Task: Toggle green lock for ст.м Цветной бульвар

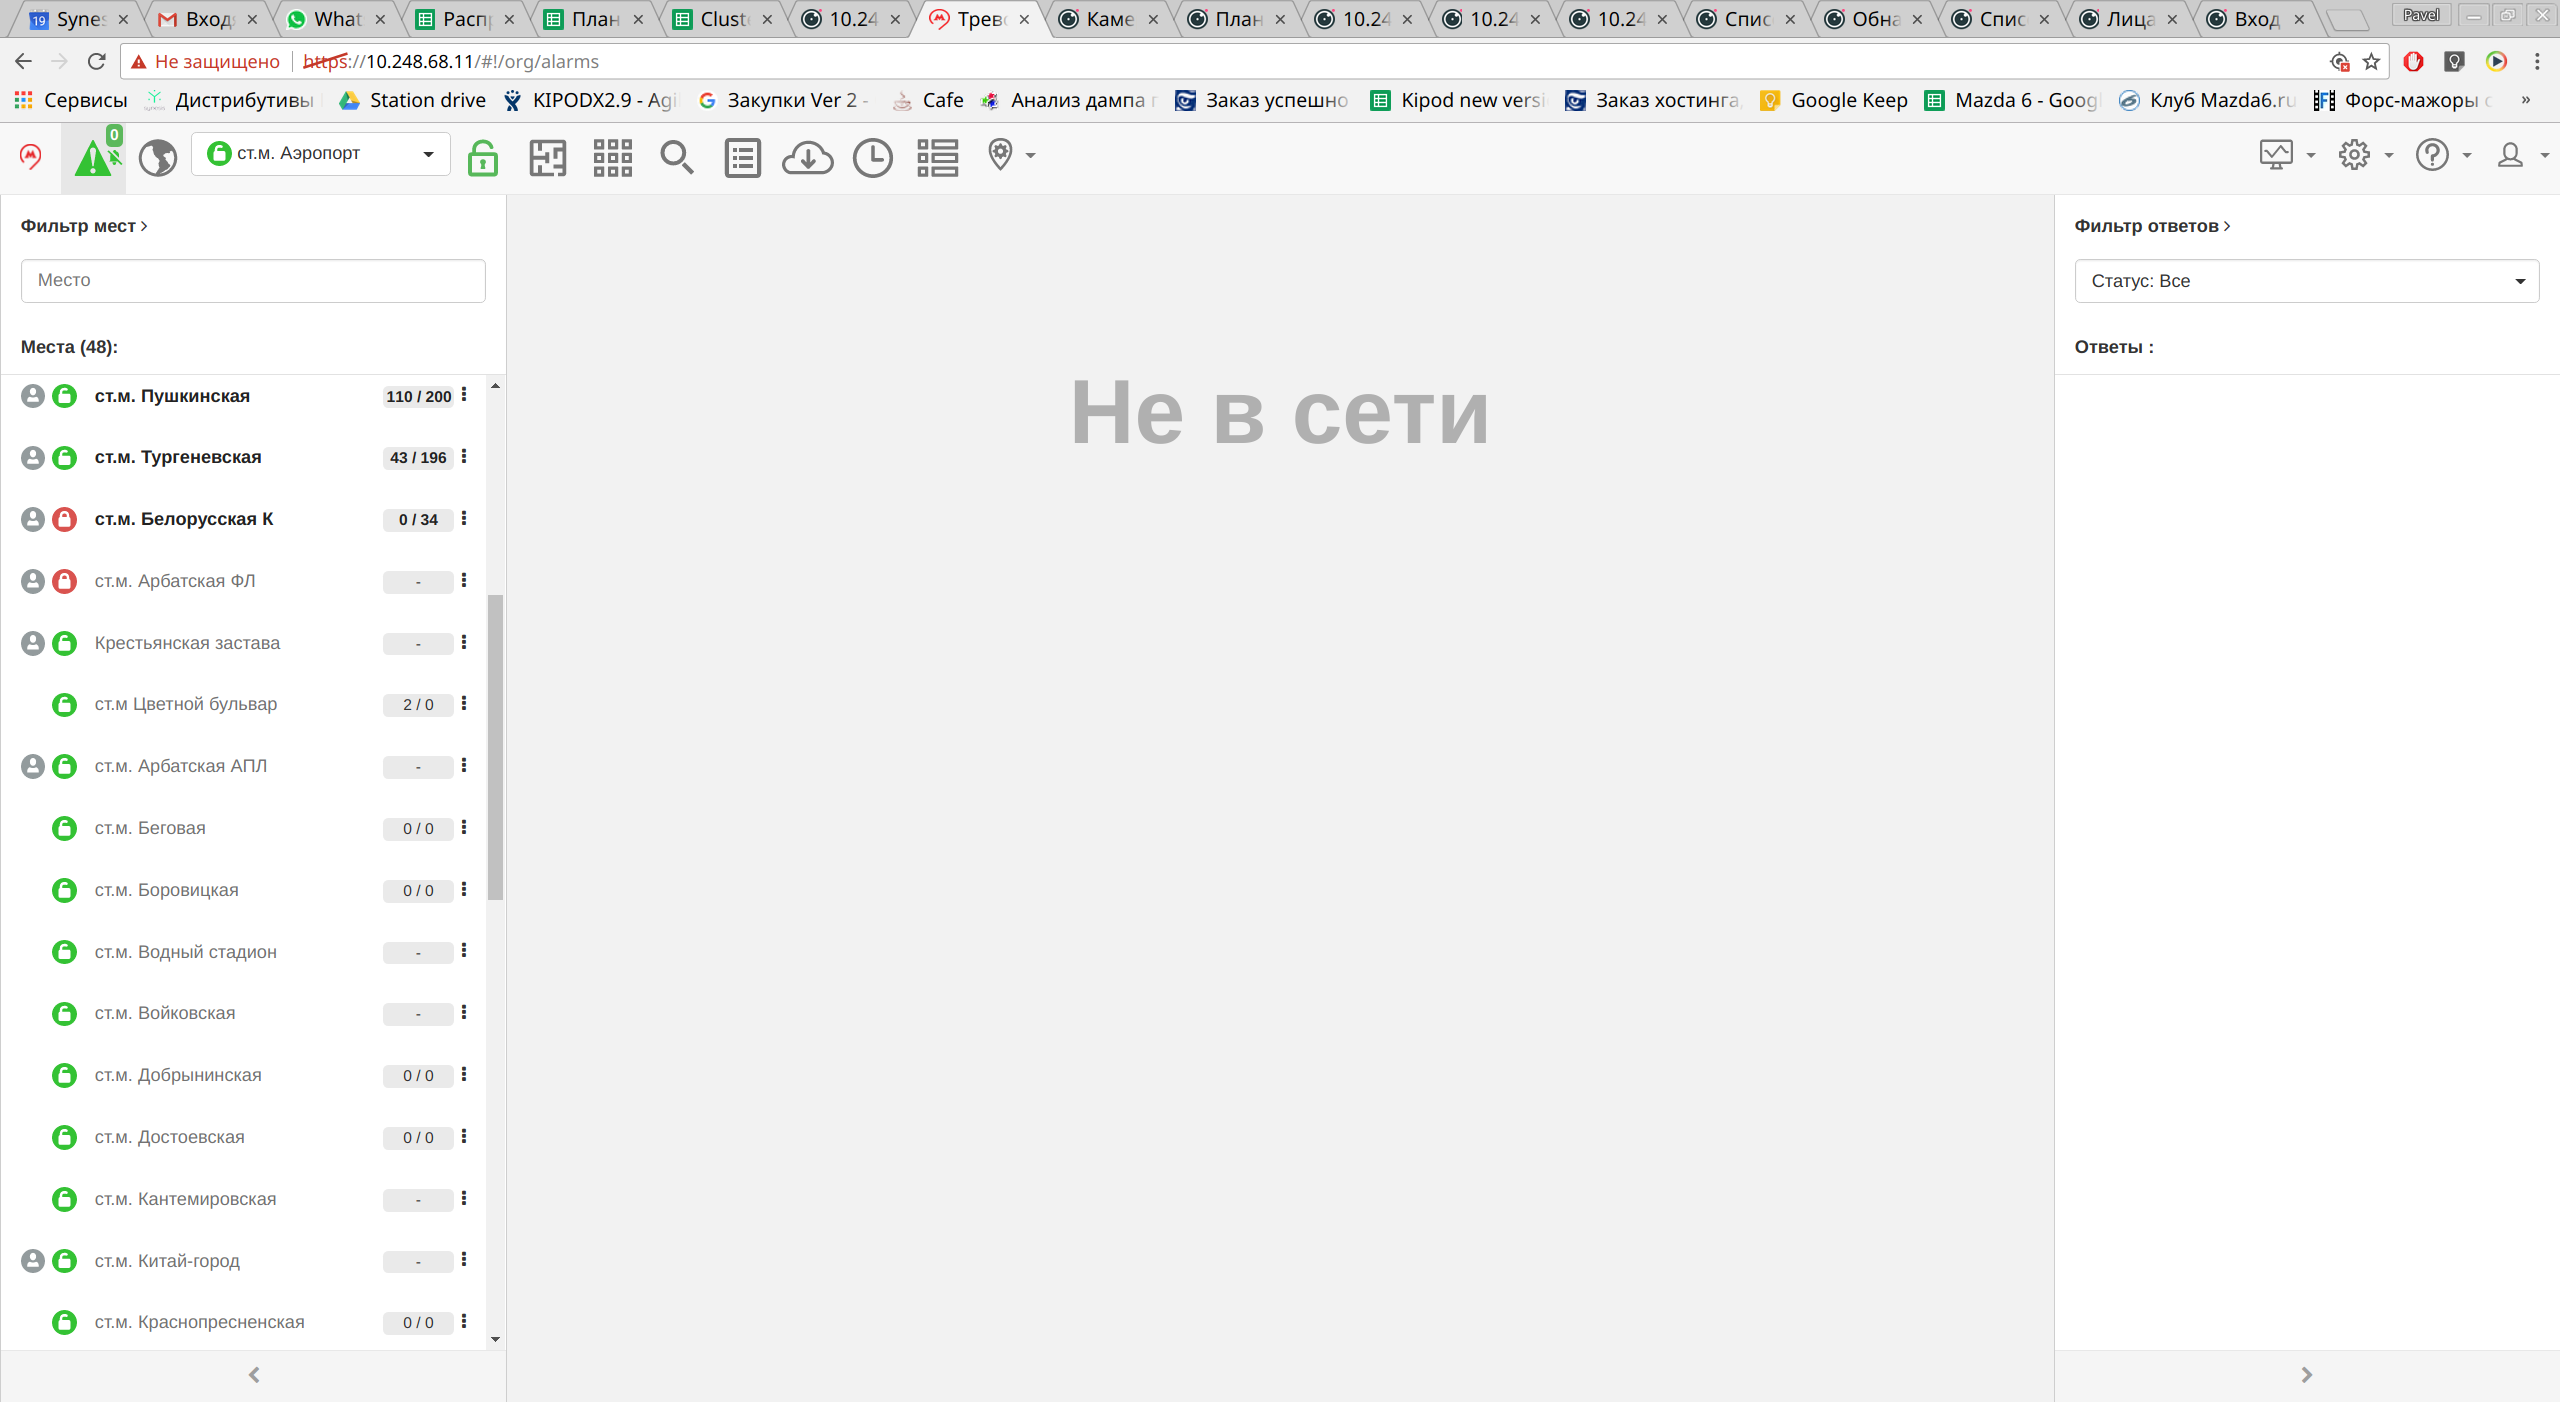Action: pyautogui.click(x=64, y=705)
